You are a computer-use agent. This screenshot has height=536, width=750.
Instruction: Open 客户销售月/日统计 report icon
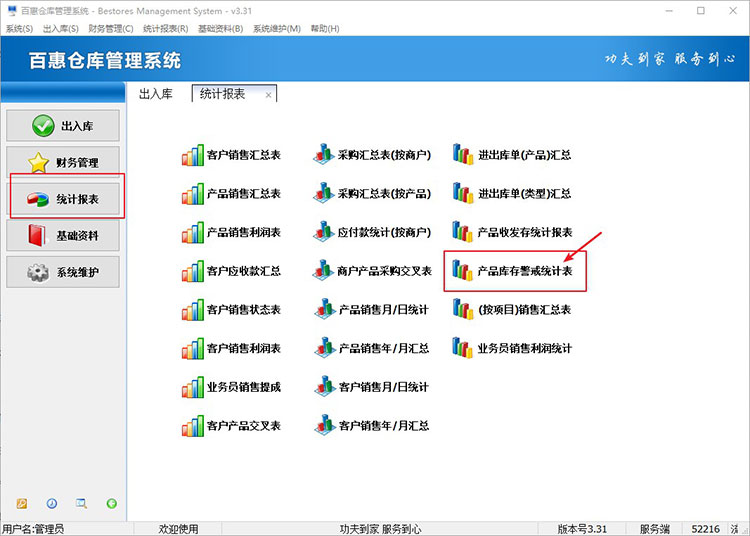point(324,386)
